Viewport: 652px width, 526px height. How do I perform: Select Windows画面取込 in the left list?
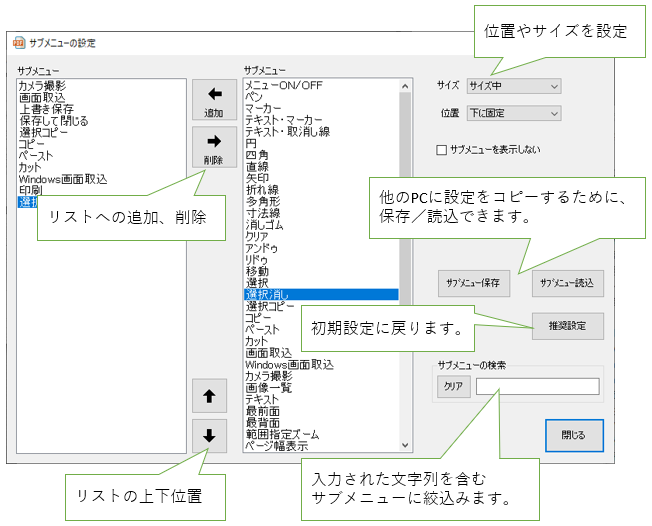(62, 179)
